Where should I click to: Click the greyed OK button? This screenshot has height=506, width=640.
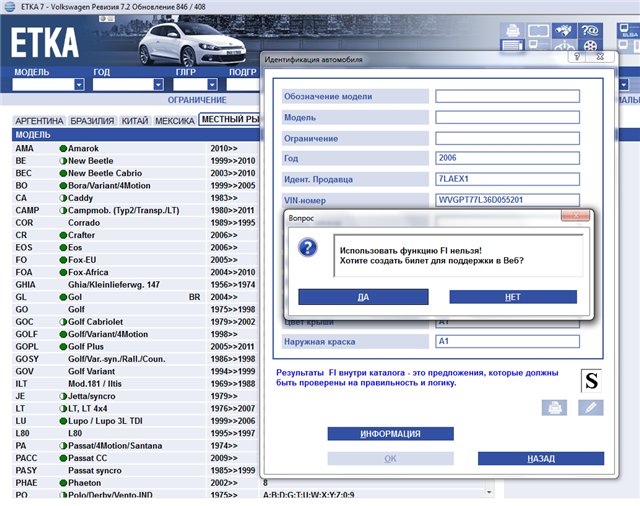tap(390, 459)
